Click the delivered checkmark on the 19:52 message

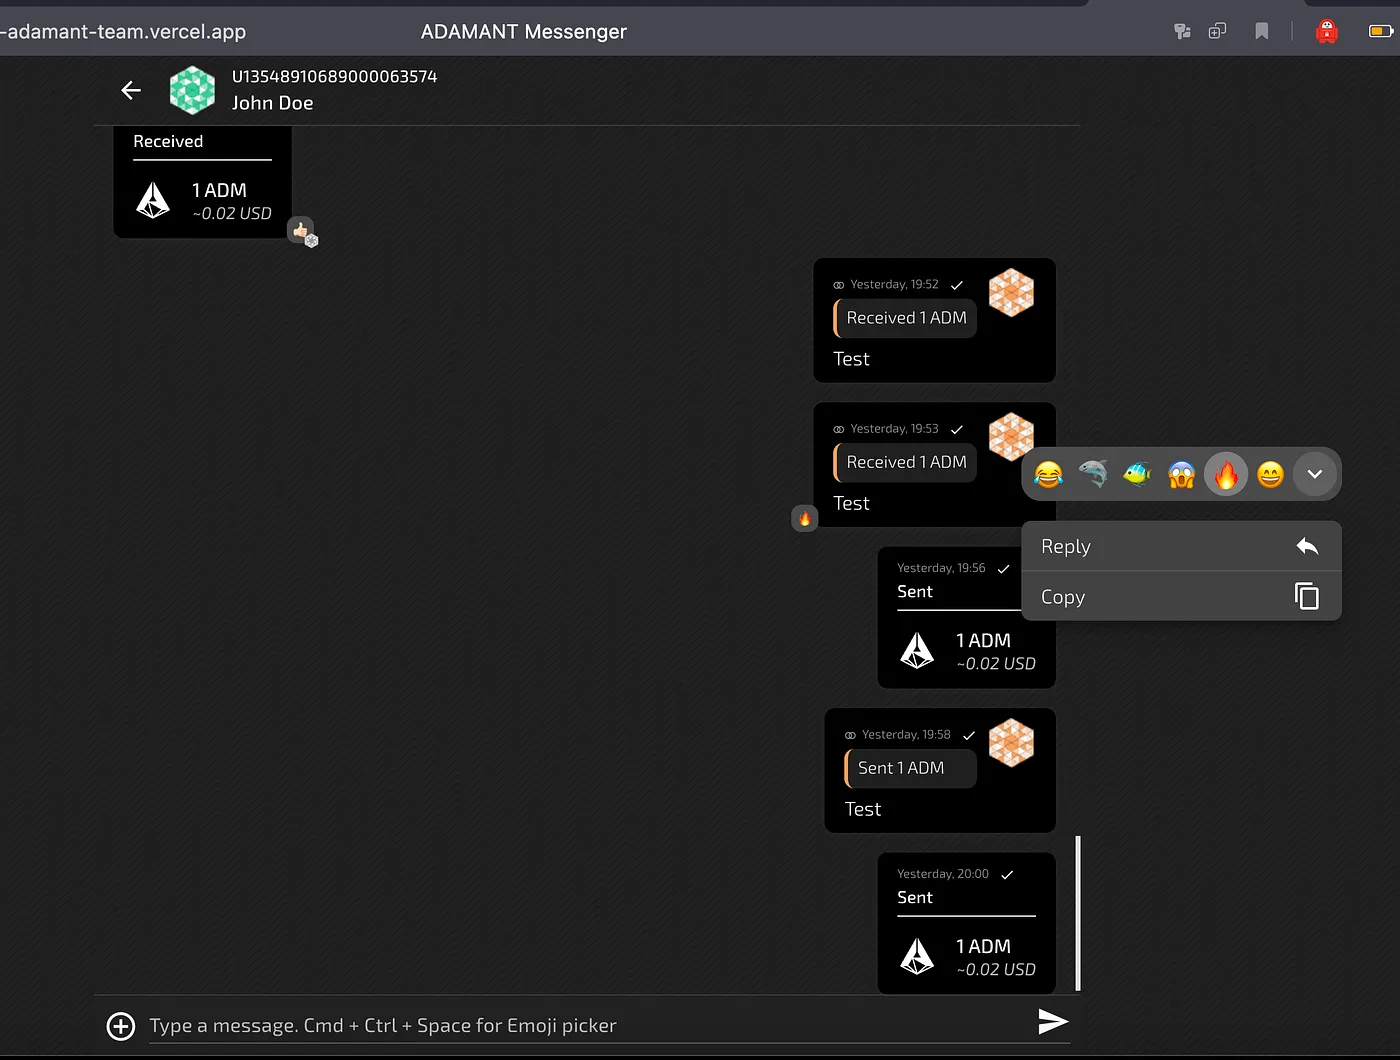tap(957, 285)
